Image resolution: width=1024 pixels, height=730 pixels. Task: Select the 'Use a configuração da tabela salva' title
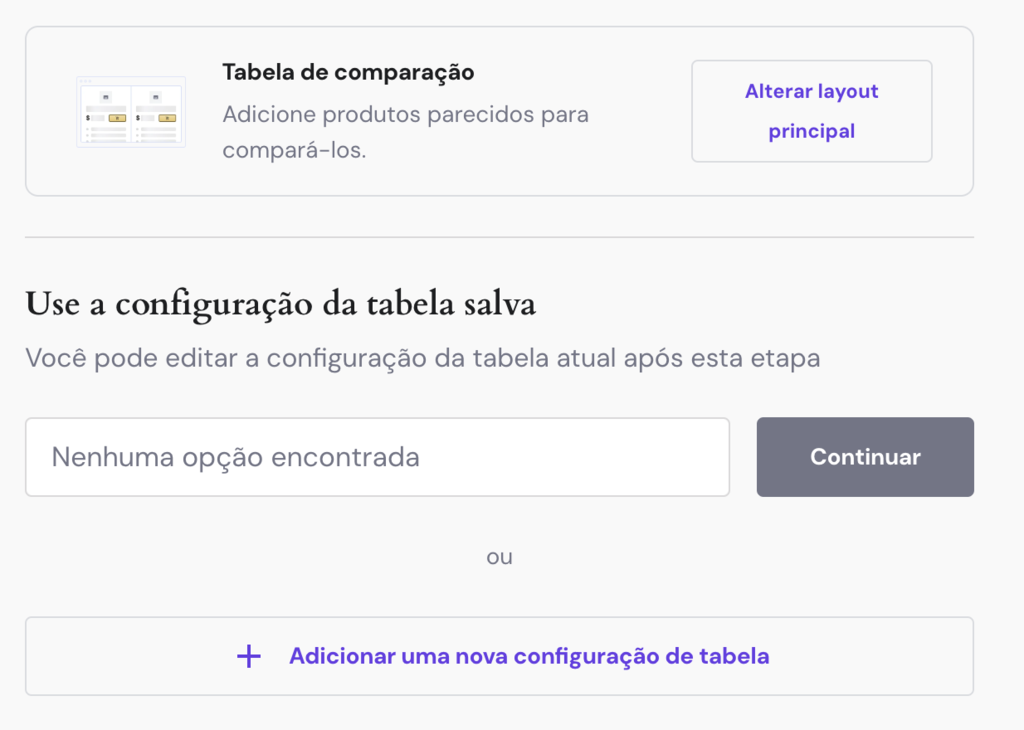pos(280,303)
